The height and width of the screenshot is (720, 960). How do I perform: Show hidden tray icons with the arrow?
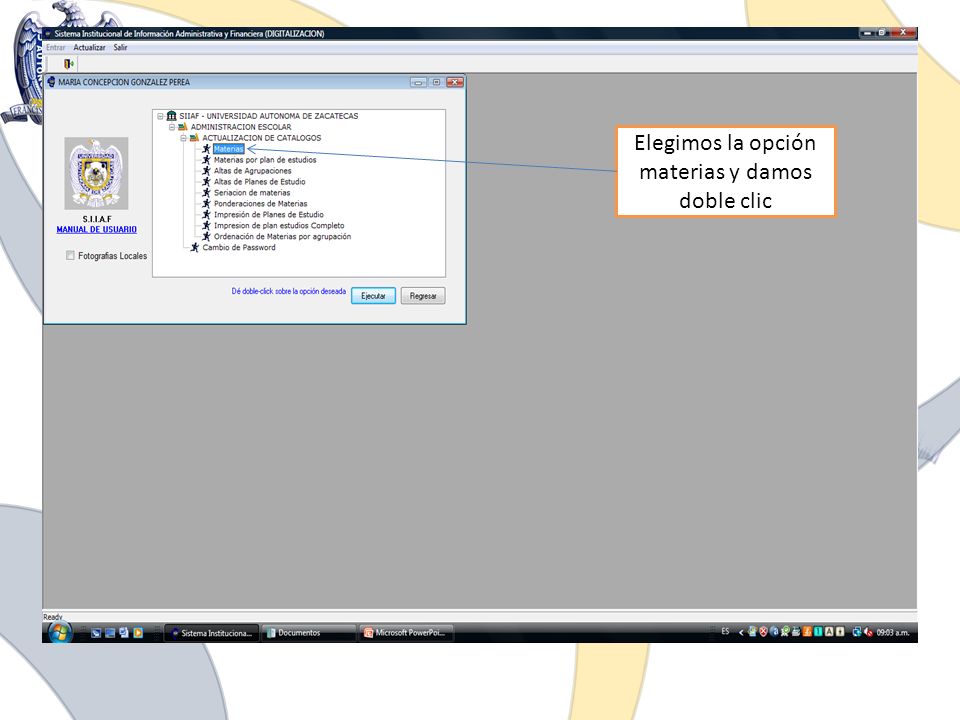(x=741, y=632)
